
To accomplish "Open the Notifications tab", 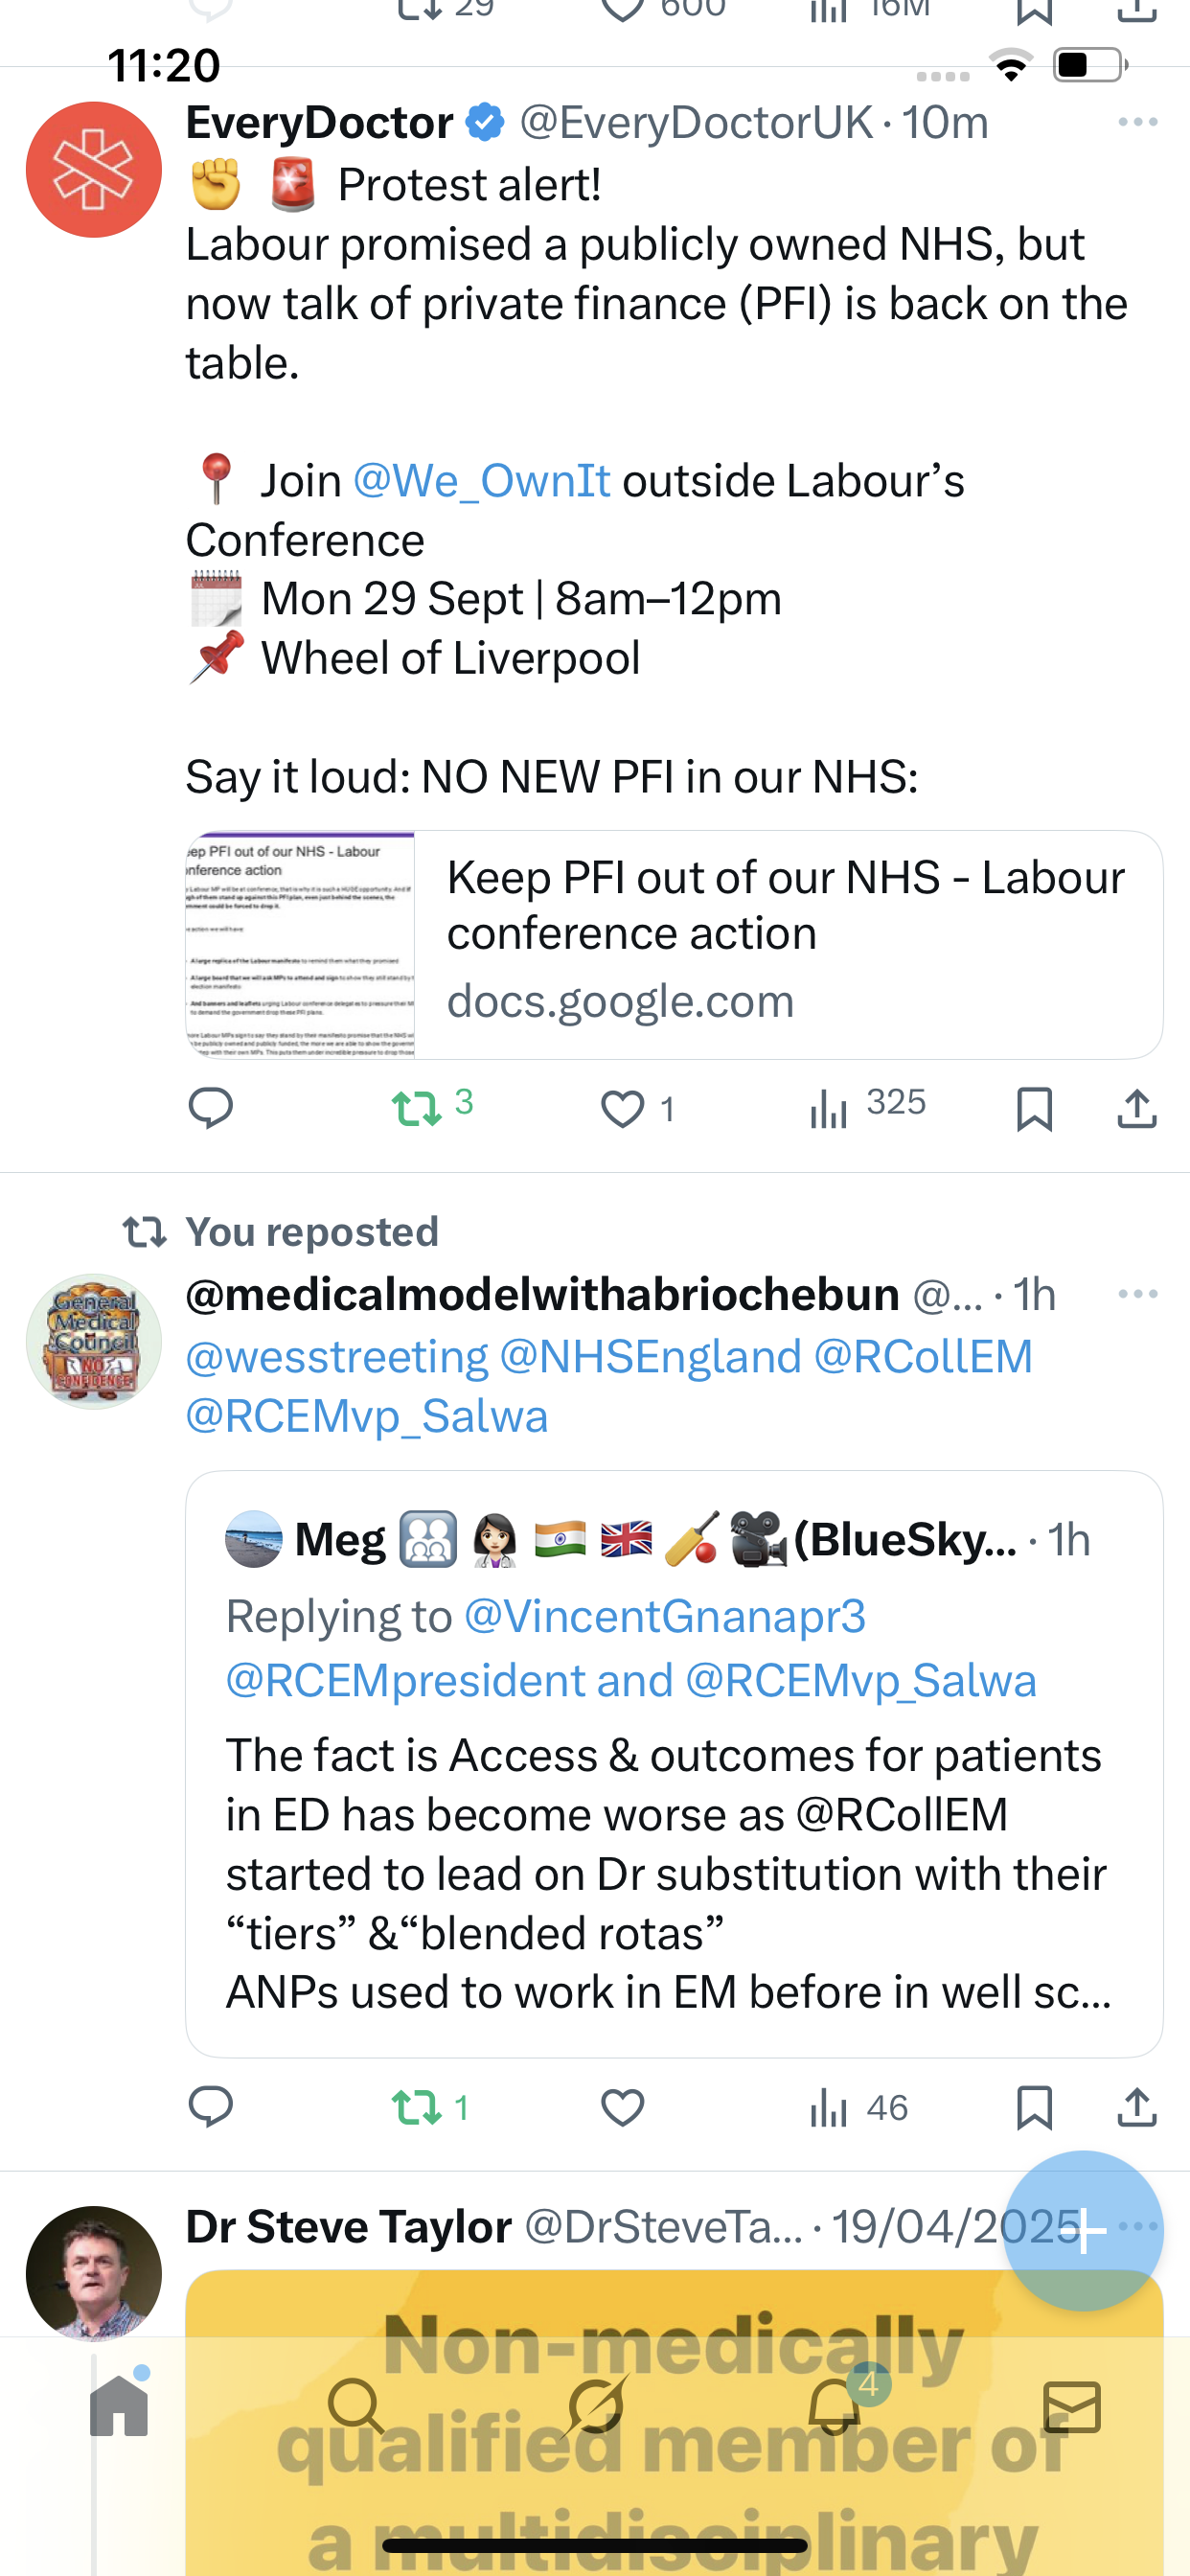I will [x=834, y=2406].
